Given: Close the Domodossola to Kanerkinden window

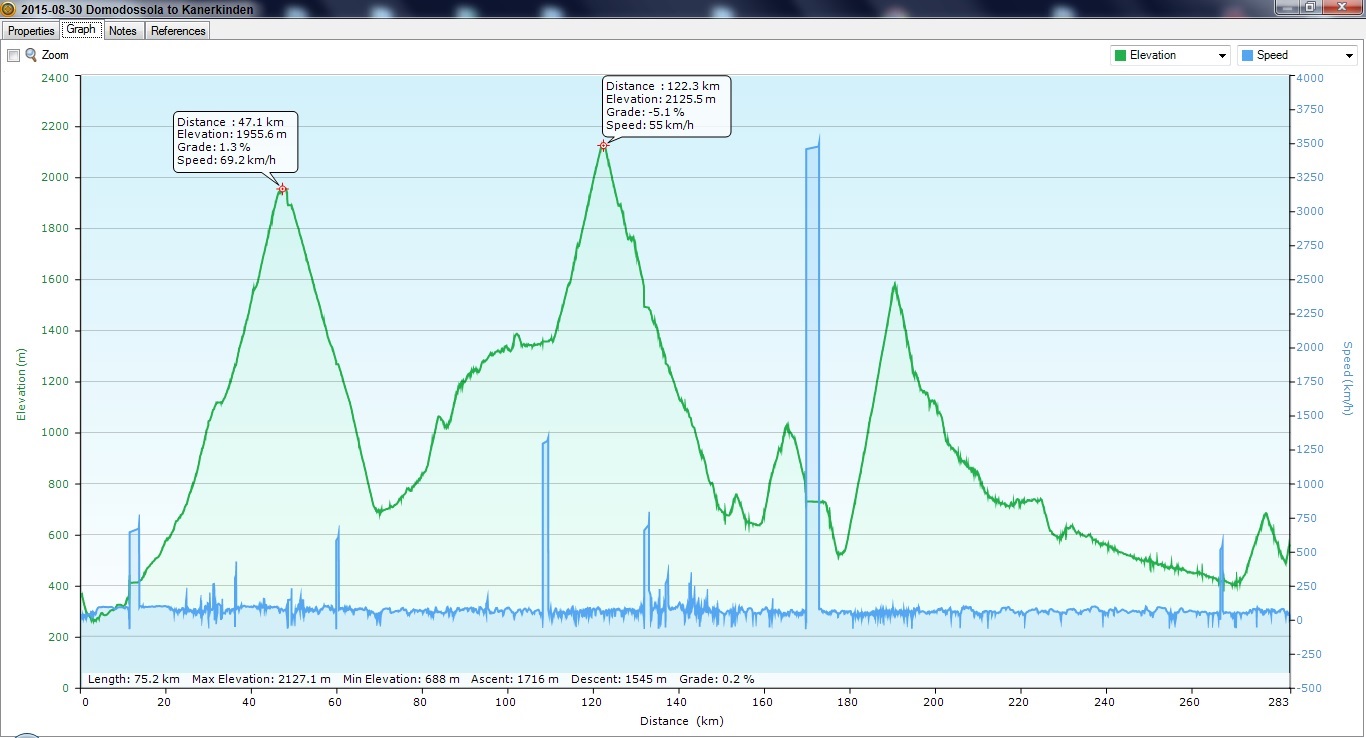Looking at the screenshot, I should tap(1340, 7).
